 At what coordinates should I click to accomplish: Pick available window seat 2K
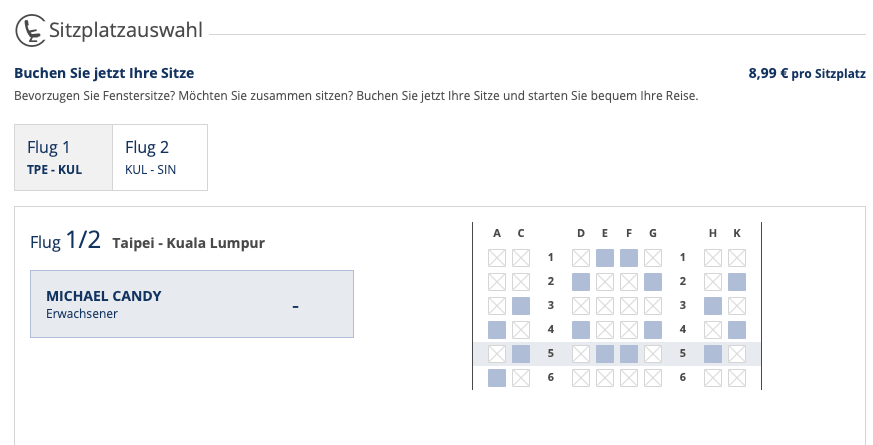click(737, 282)
